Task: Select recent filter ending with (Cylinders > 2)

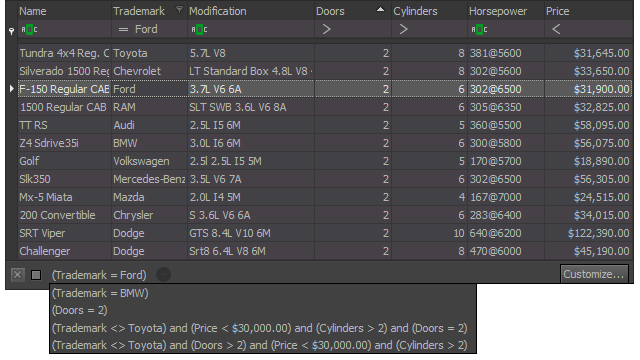Action: pyautogui.click(x=260, y=345)
